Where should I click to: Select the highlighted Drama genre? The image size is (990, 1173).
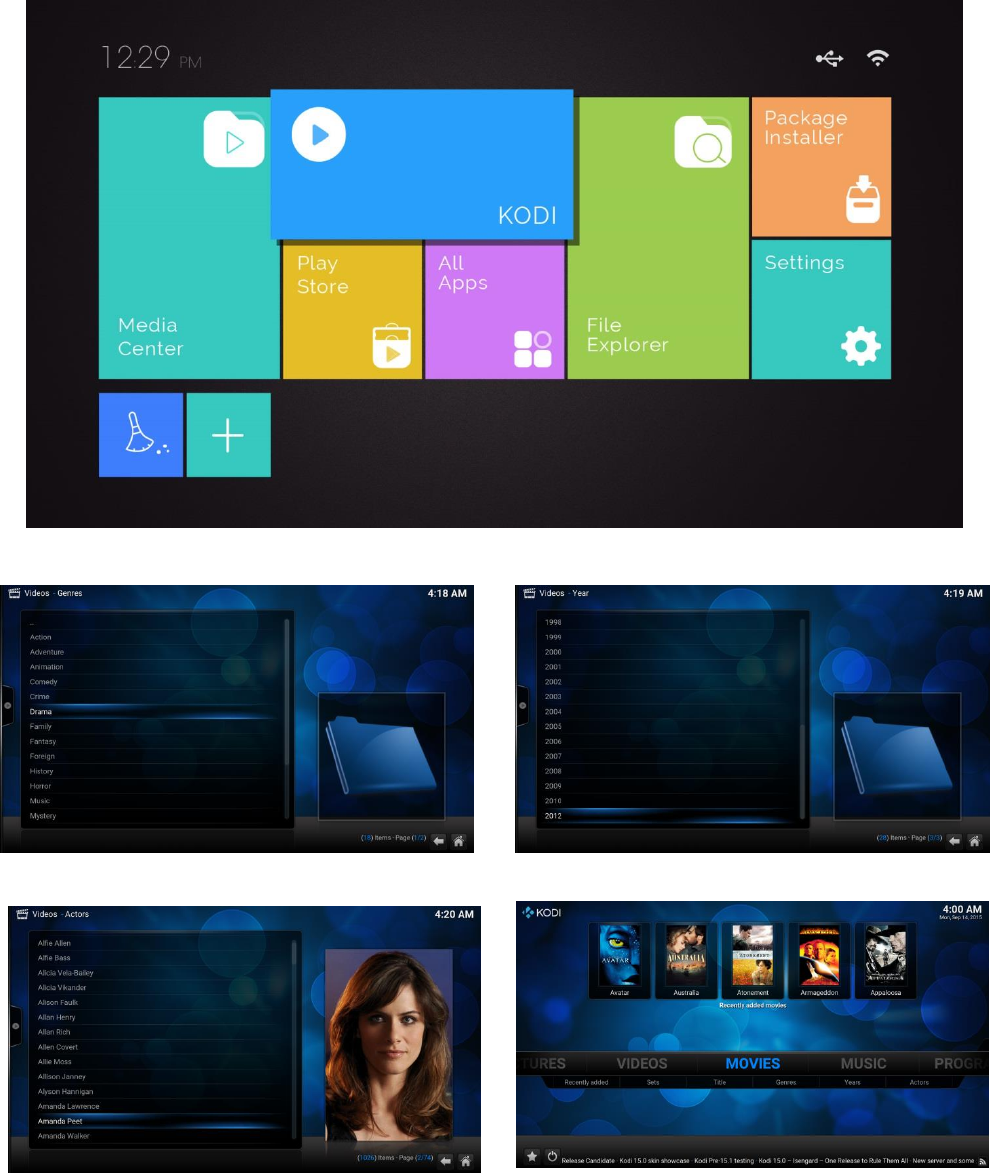click(153, 711)
